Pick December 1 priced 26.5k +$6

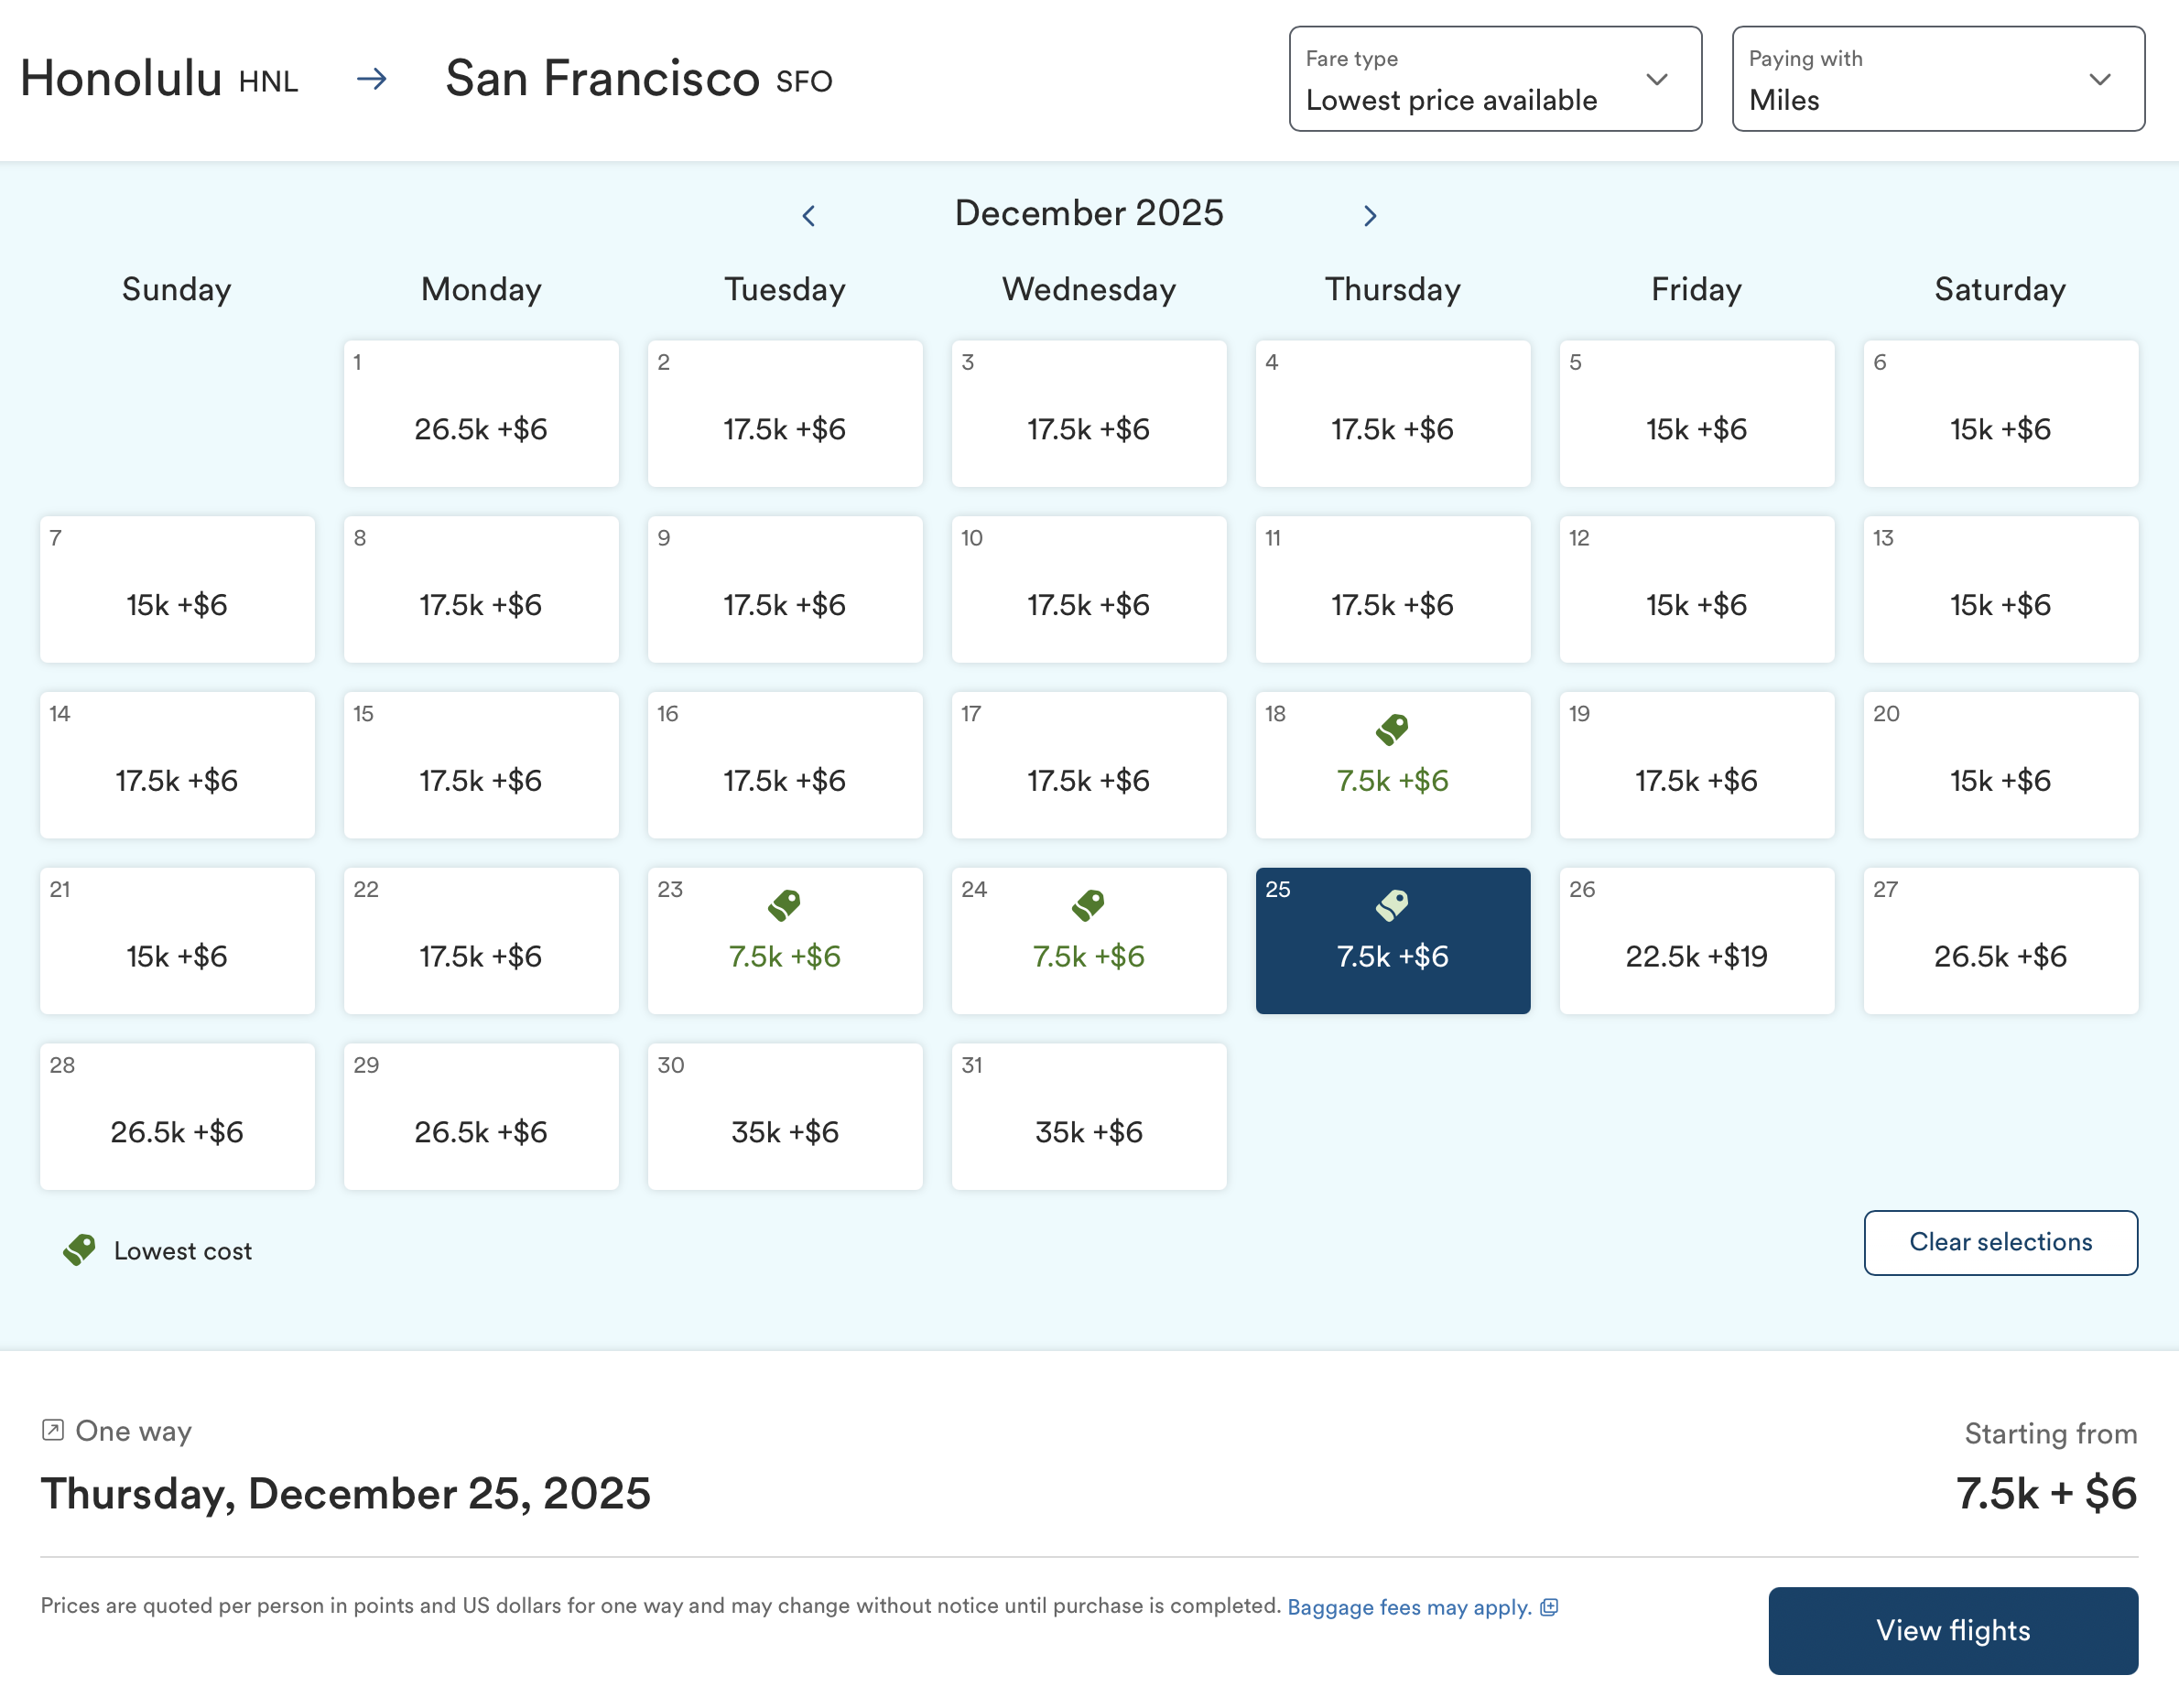tap(480, 414)
